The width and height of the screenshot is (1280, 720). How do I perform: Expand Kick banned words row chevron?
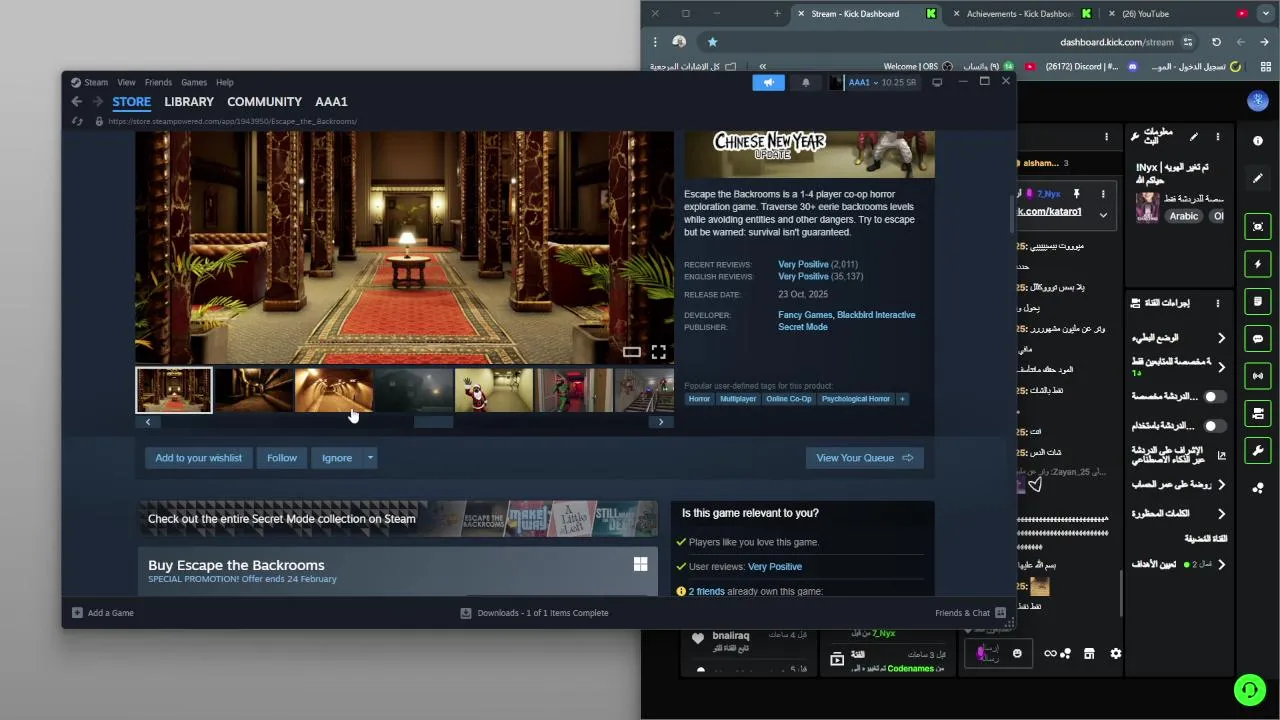[x=1221, y=513]
